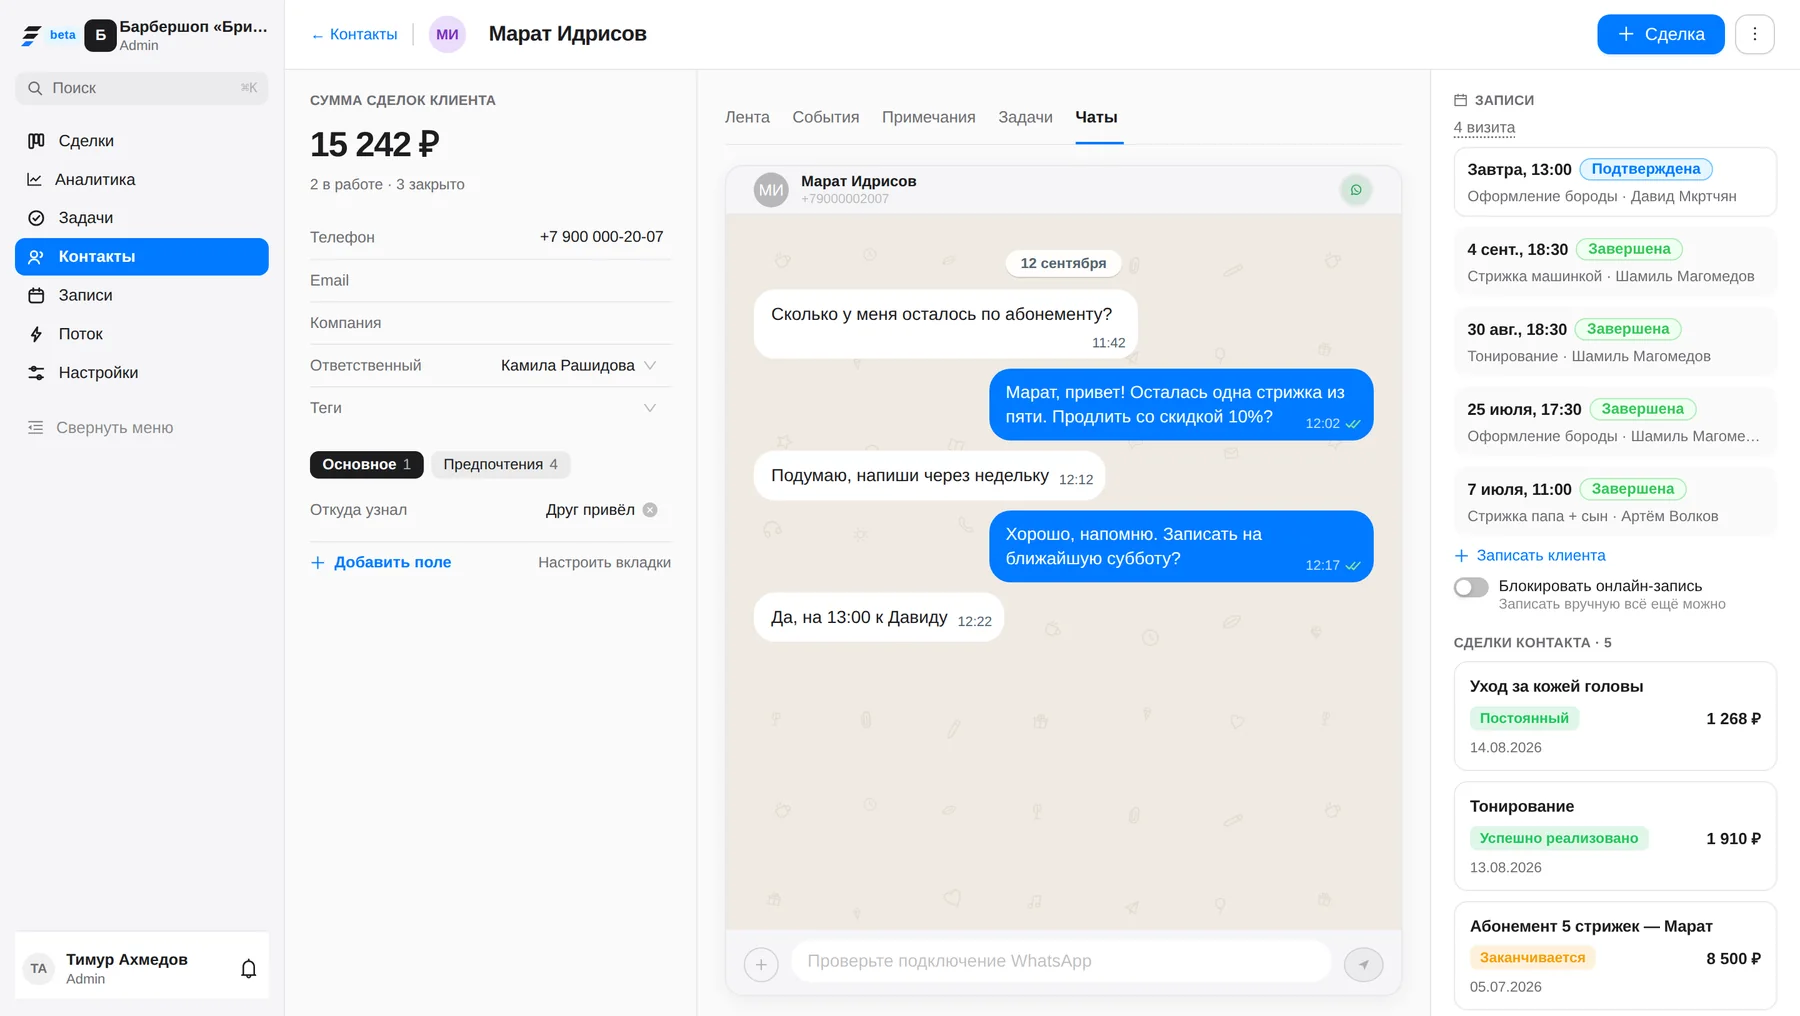
Task: Open Абонемент 5 стрижек deal card
Action: click(1615, 956)
